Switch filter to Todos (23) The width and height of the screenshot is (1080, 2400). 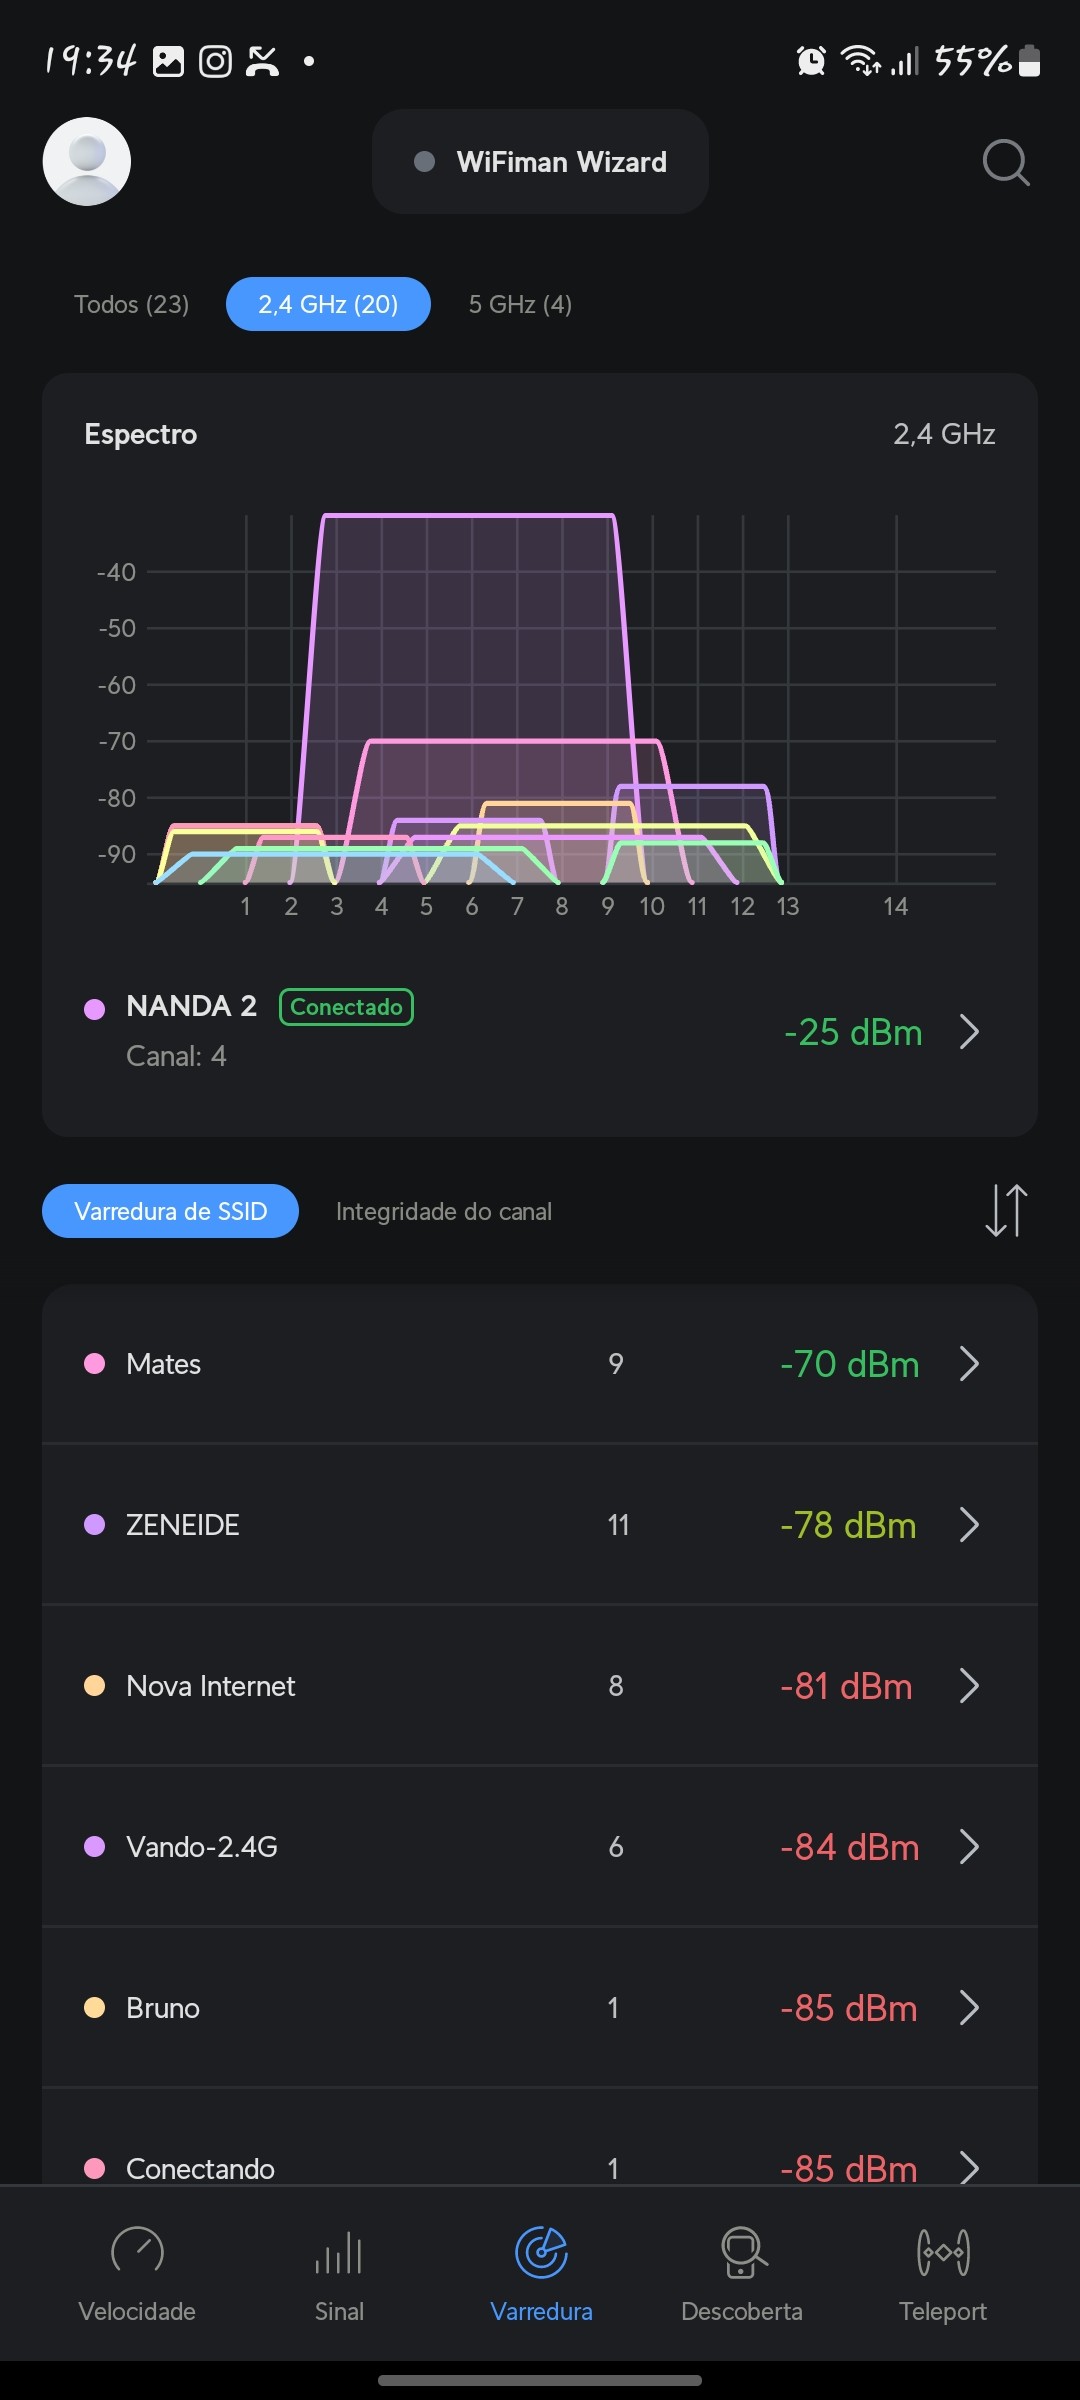[x=131, y=304]
